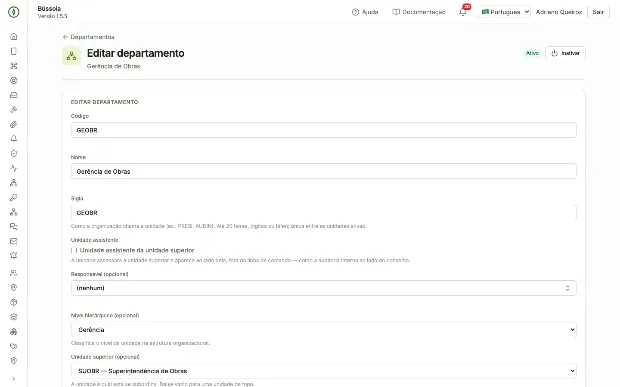Click the single cube icon in sidebar
620x387 pixels.
click(13, 302)
